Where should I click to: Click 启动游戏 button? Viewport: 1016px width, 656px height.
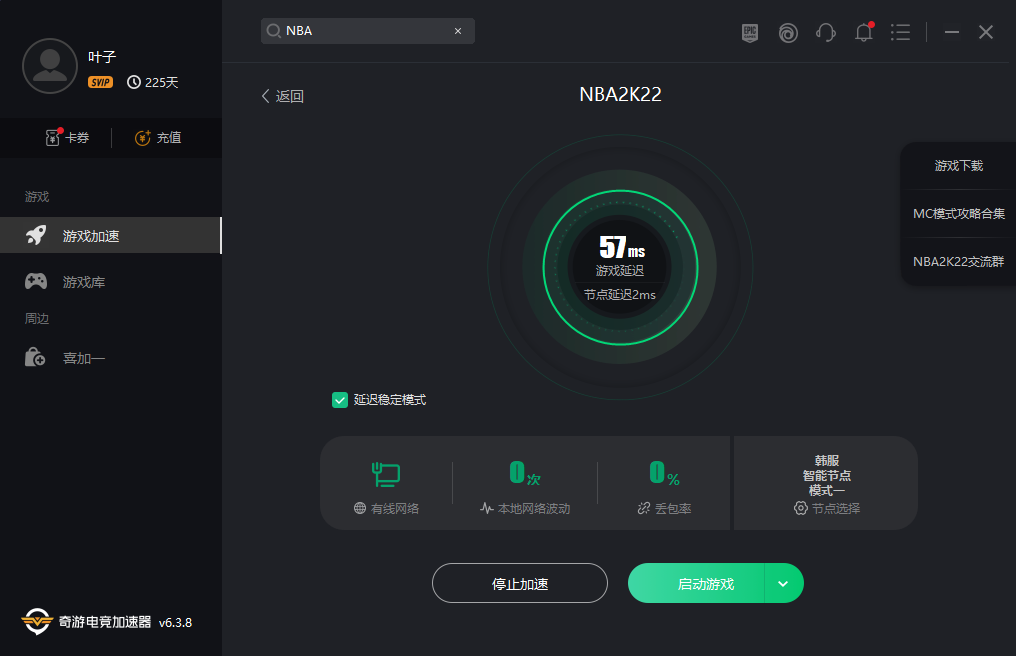697,583
